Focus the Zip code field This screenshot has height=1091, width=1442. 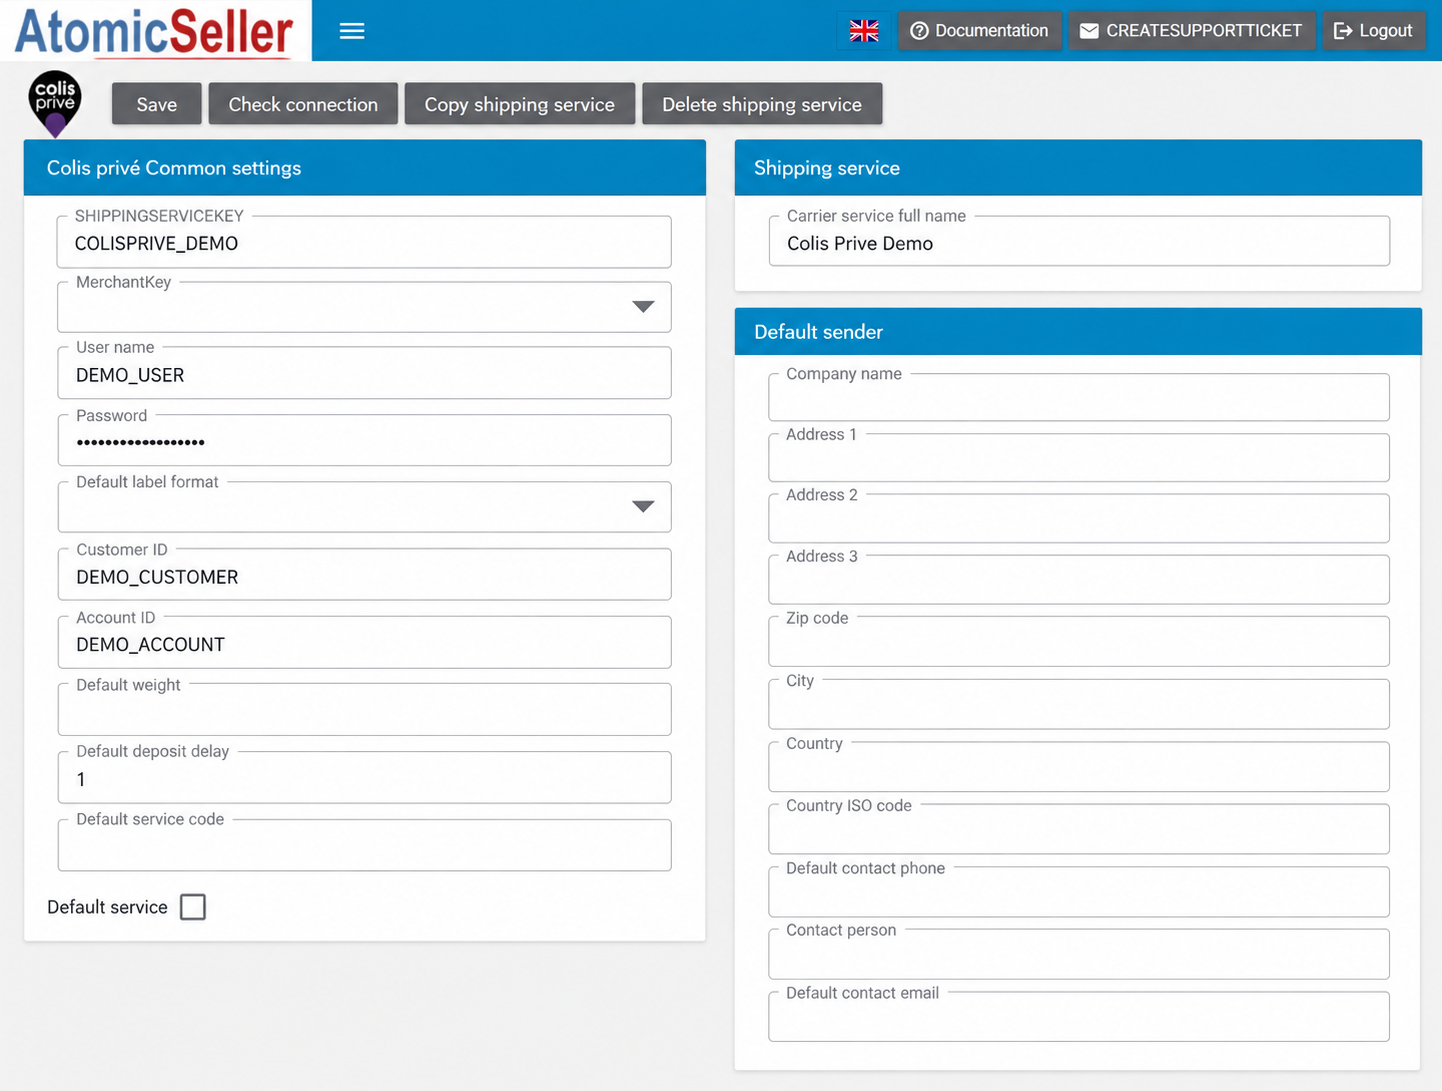coord(1079,642)
